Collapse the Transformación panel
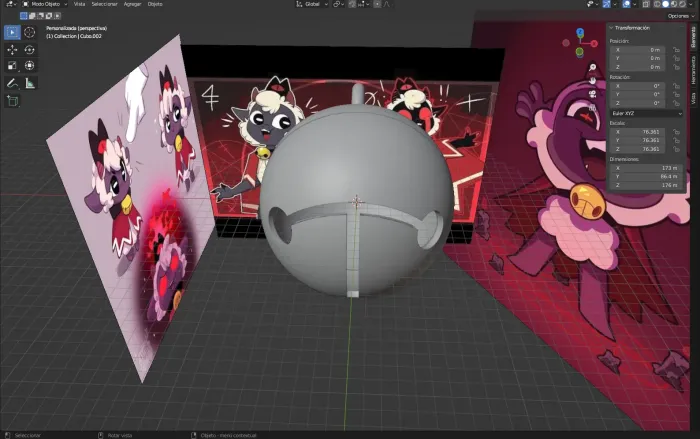Viewport: 700px width, 439px height. coord(629,28)
